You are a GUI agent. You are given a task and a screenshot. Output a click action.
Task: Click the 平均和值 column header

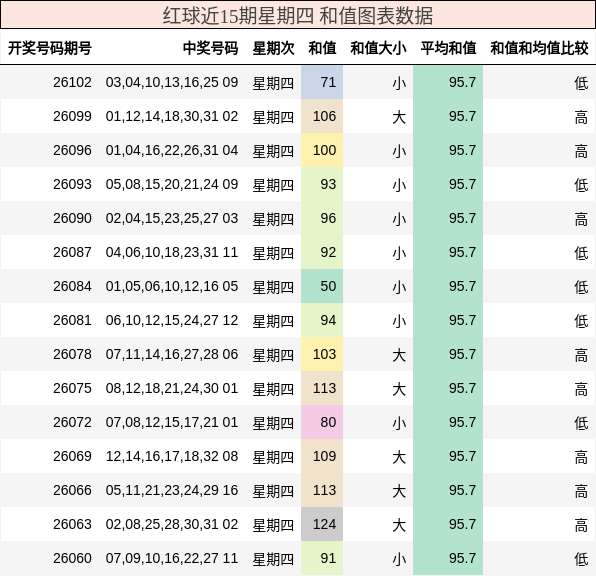pyautogui.click(x=448, y=48)
